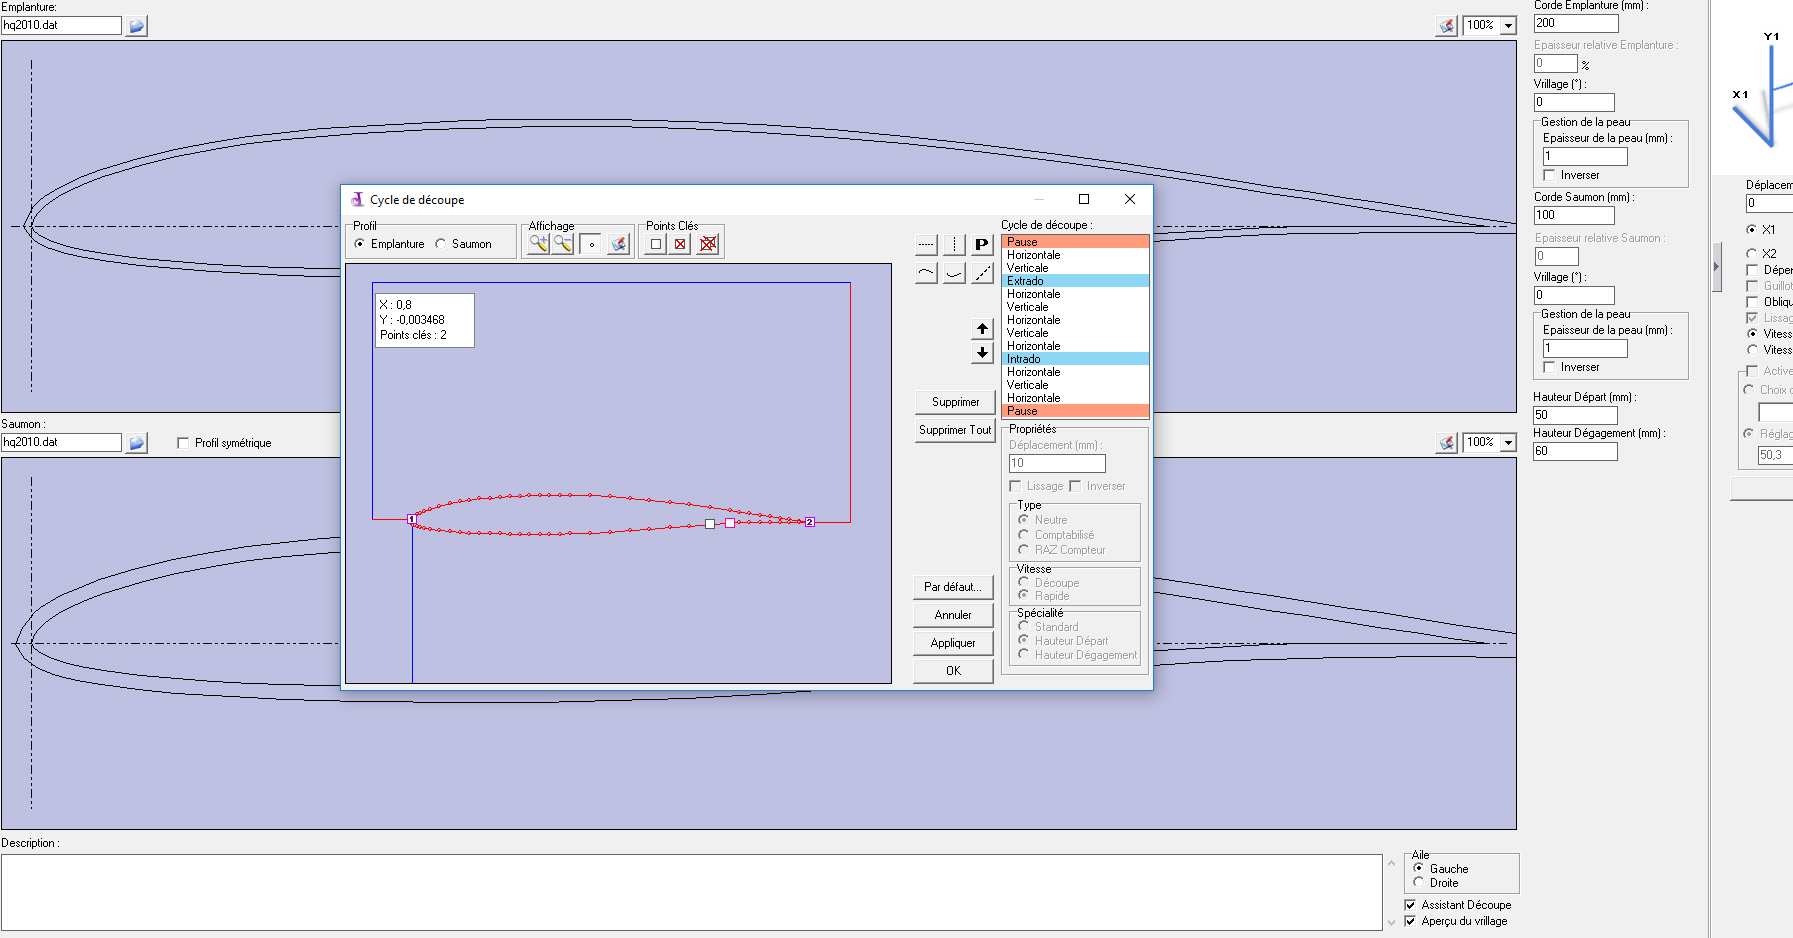Click the P pause segment button

tap(982, 244)
